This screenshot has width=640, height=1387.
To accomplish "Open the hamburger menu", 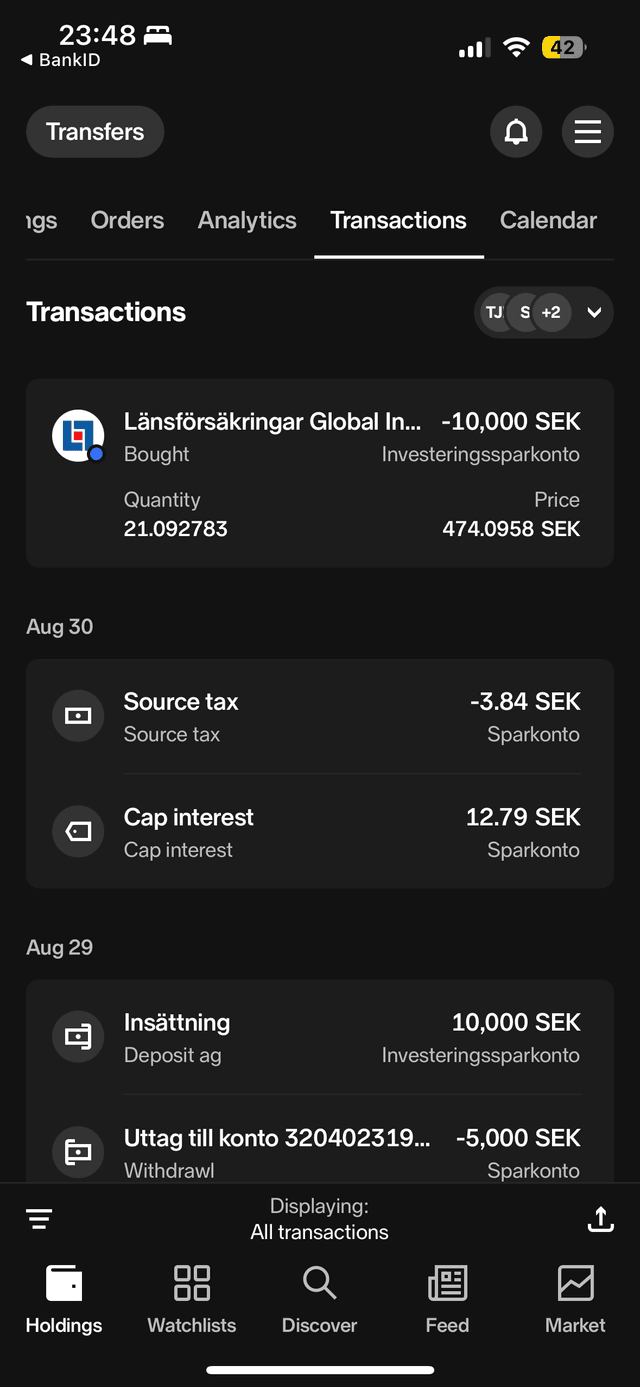I will click(588, 132).
